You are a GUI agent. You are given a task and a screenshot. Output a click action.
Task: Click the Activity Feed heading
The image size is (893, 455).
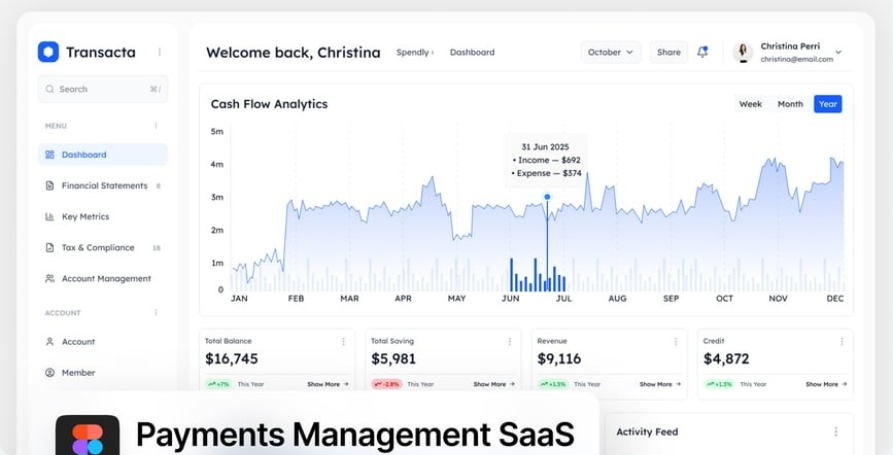(x=647, y=432)
